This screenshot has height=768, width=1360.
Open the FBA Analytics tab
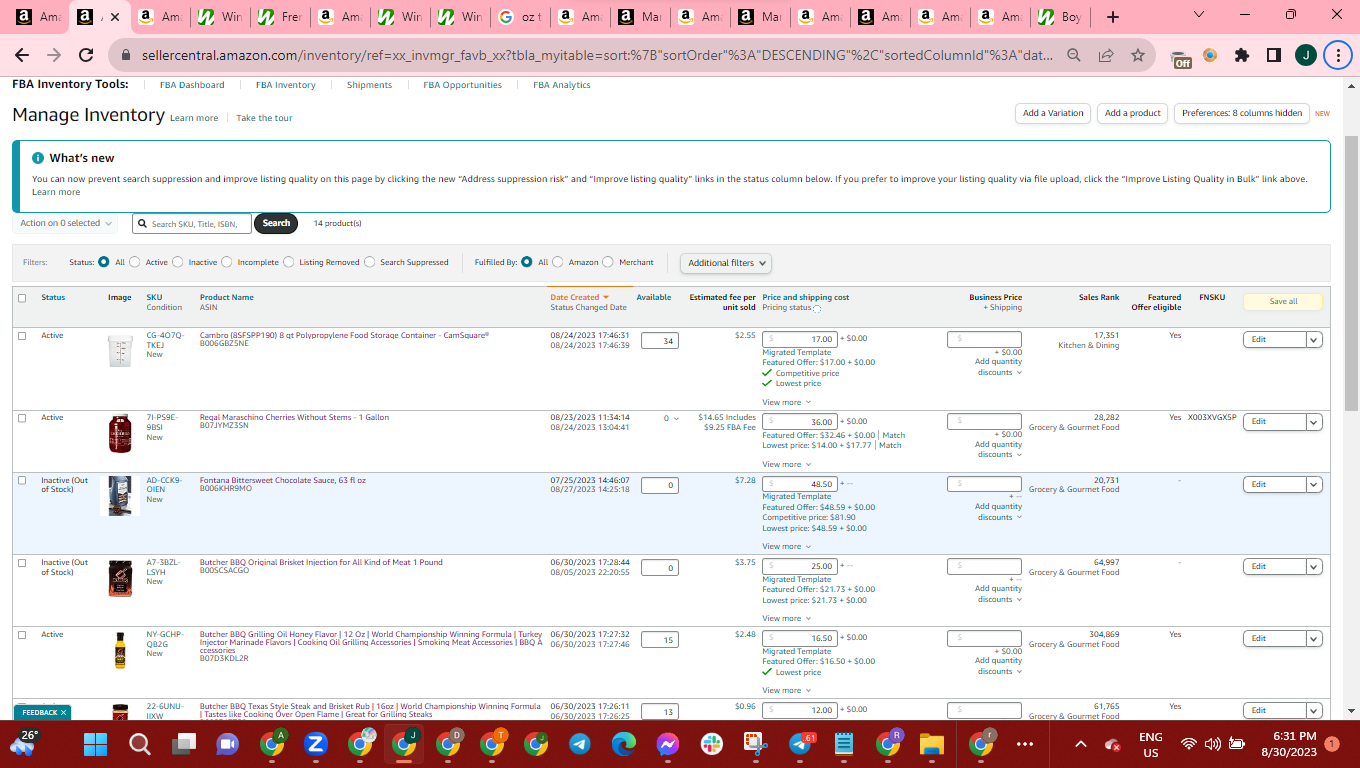pos(562,85)
